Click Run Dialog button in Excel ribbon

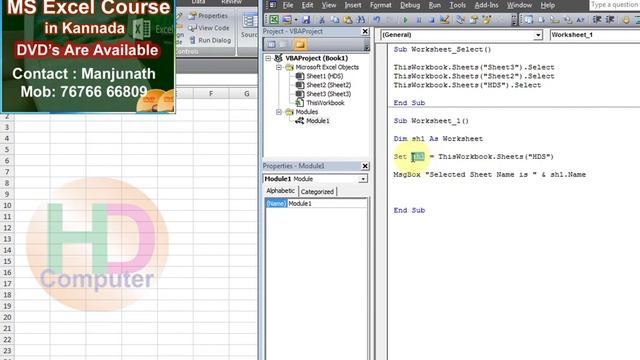(210, 40)
